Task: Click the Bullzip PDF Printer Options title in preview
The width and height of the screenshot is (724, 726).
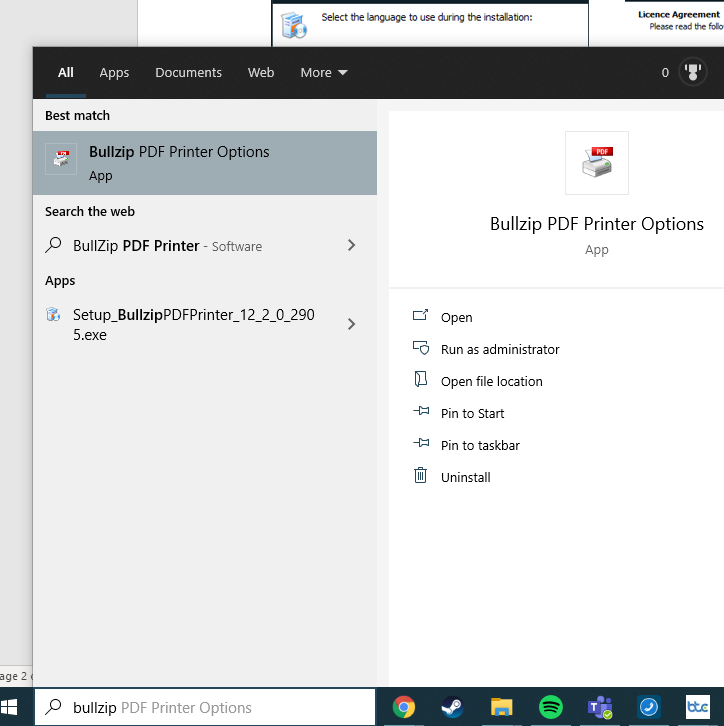Action: pyautogui.click(x=597, y=224)
